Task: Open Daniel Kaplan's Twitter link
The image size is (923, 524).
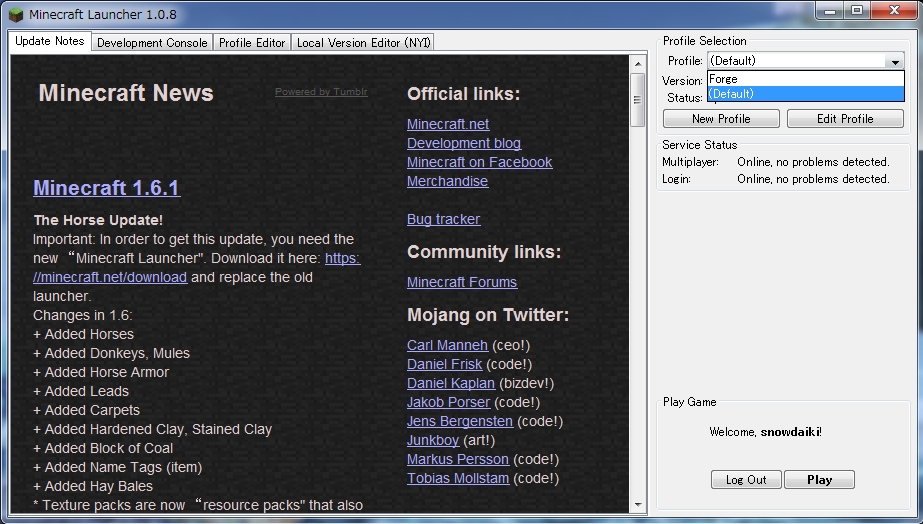Action: pos(451,383)
